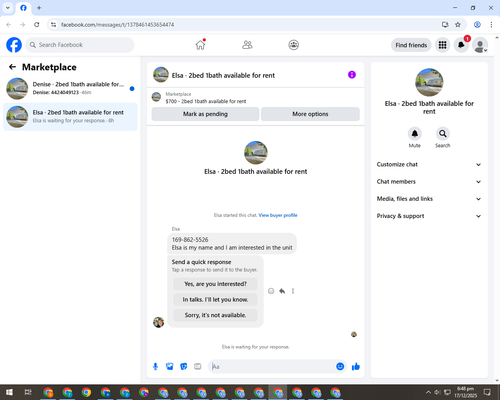Click the back arrow beside Marketplace

pos(12,67)
